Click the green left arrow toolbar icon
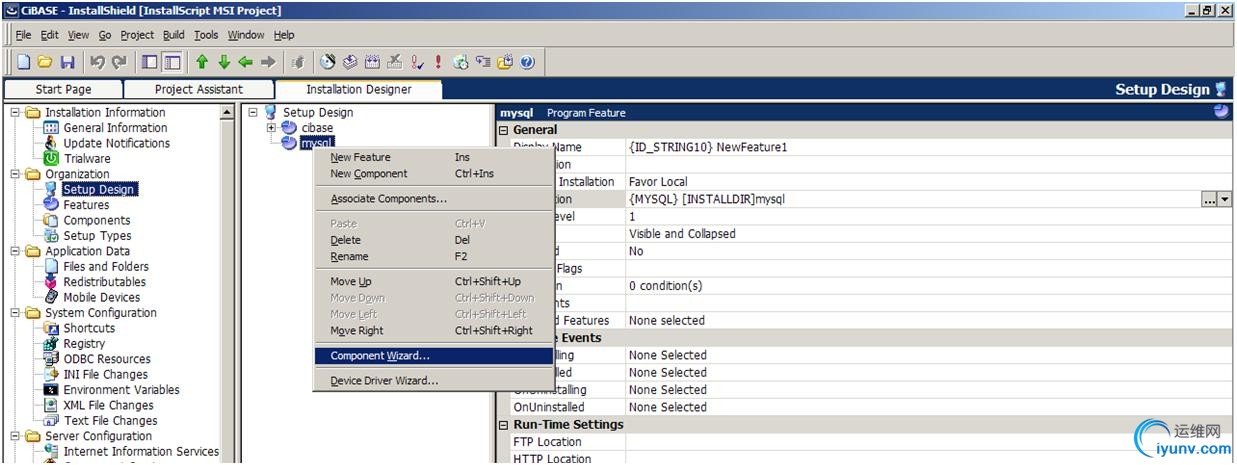1237x465 pixels. 246,62
